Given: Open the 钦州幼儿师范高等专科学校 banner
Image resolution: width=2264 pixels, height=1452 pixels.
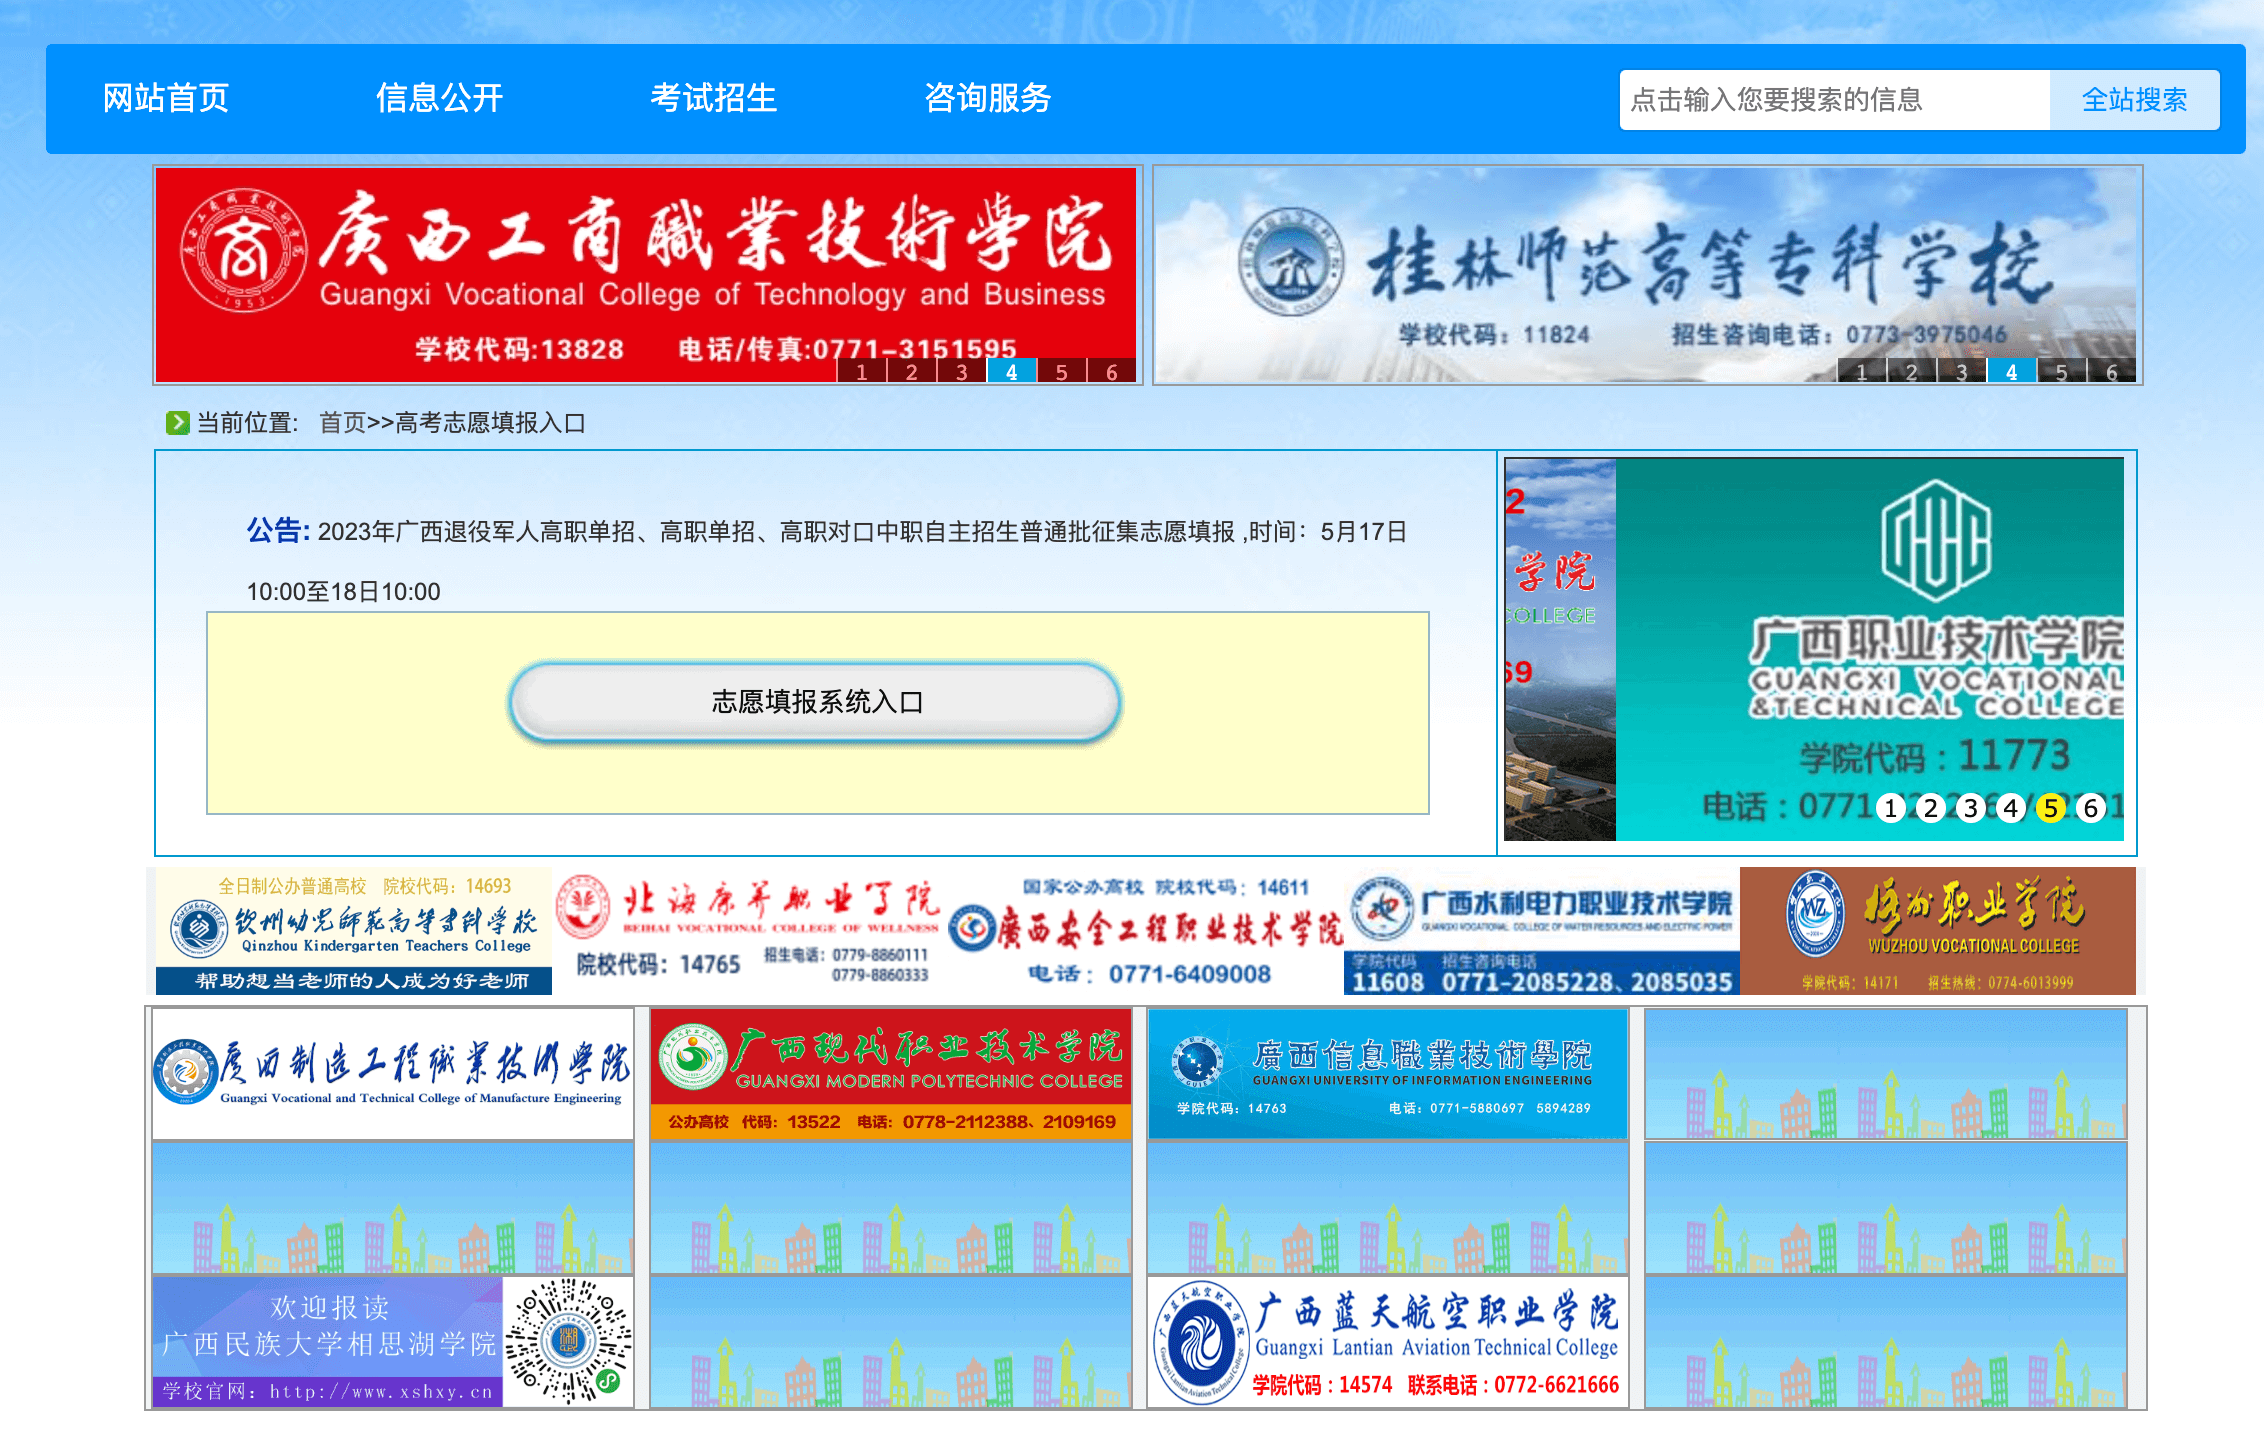Looking at the screenshot, I should point(354,931).
